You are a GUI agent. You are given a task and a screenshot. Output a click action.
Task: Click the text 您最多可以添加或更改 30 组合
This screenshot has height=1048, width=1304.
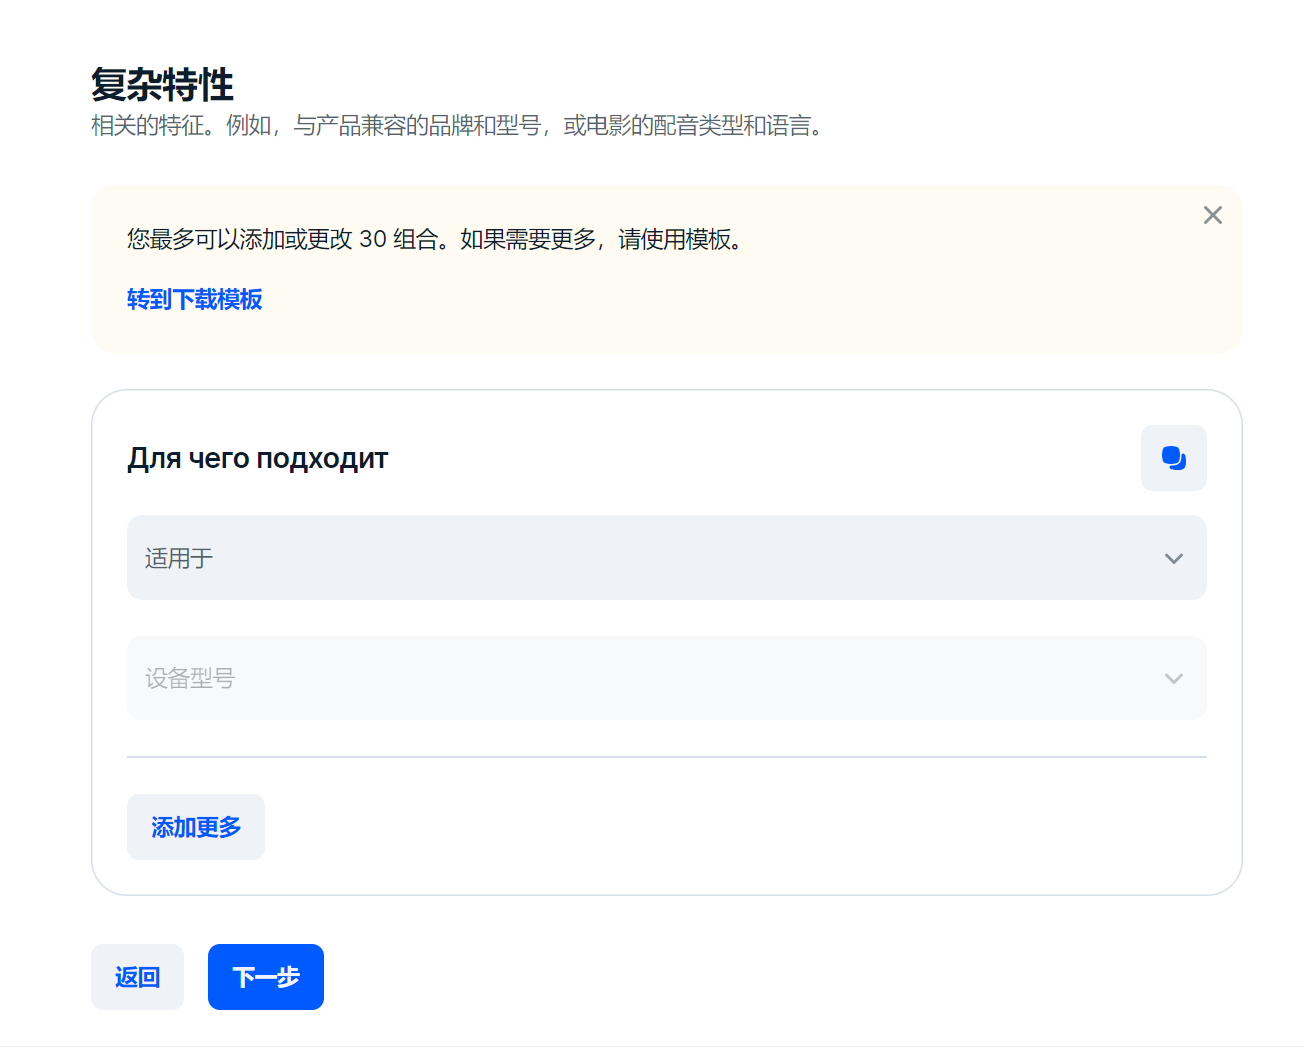pyautogui.click(x=282, y=240)
